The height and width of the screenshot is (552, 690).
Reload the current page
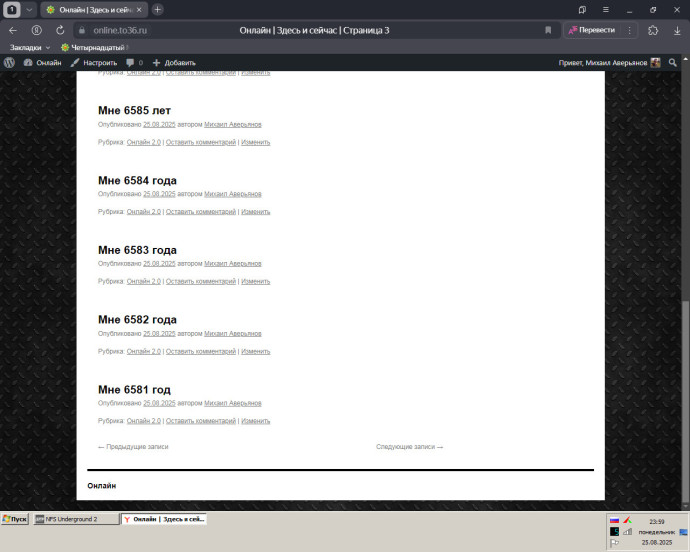60,30
